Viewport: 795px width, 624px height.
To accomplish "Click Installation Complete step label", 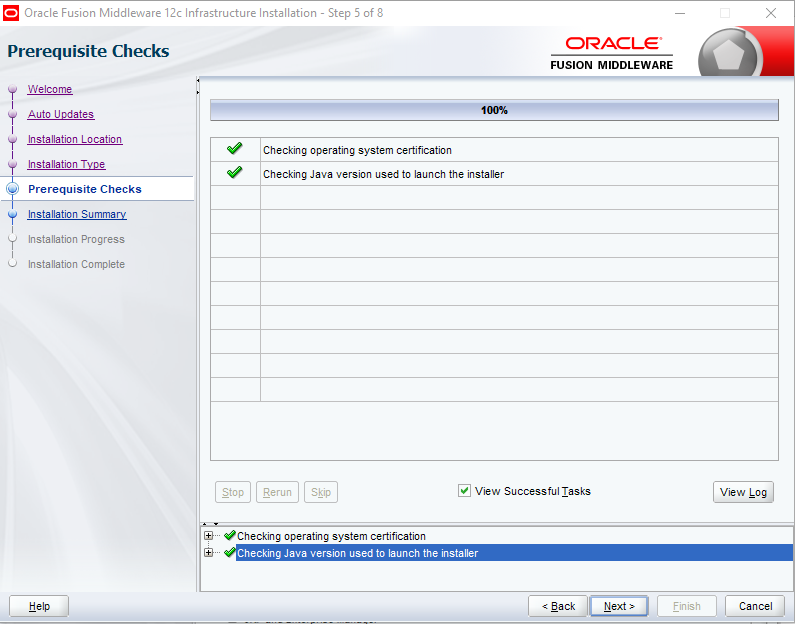I will tap(76, 264).
